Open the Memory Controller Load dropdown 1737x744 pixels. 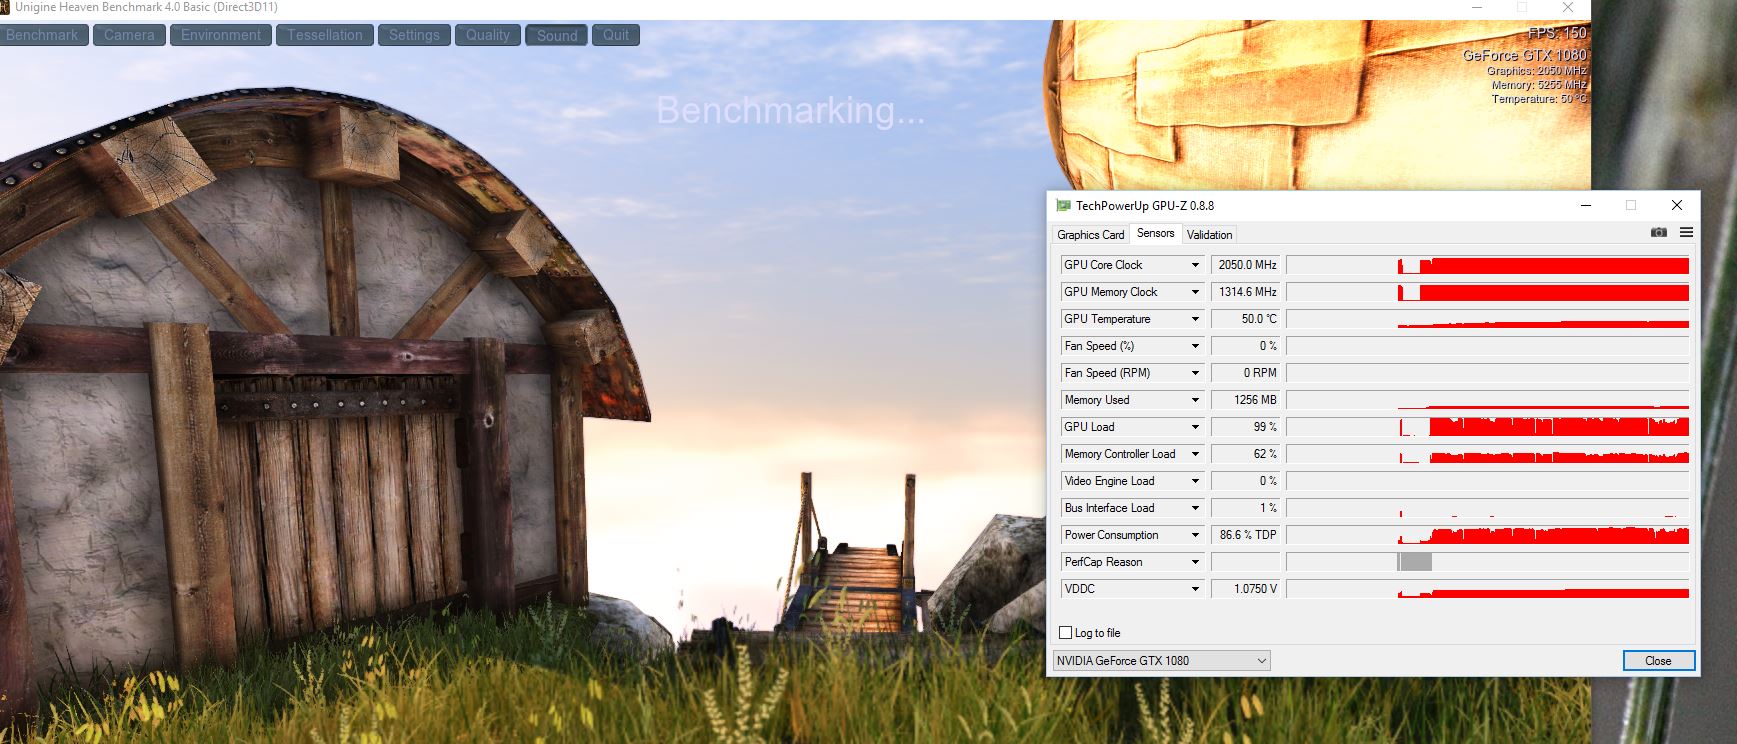pyautogui.click(x=1194, y=454)
